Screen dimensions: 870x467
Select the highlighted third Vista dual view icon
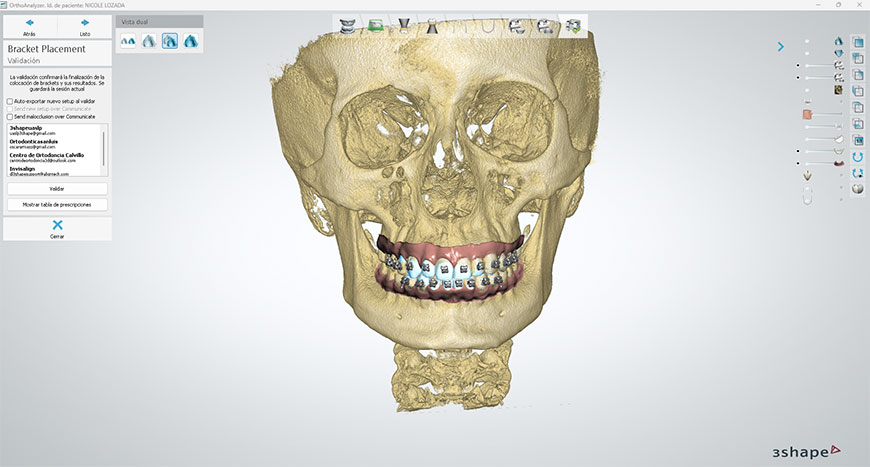coord(170,41)
